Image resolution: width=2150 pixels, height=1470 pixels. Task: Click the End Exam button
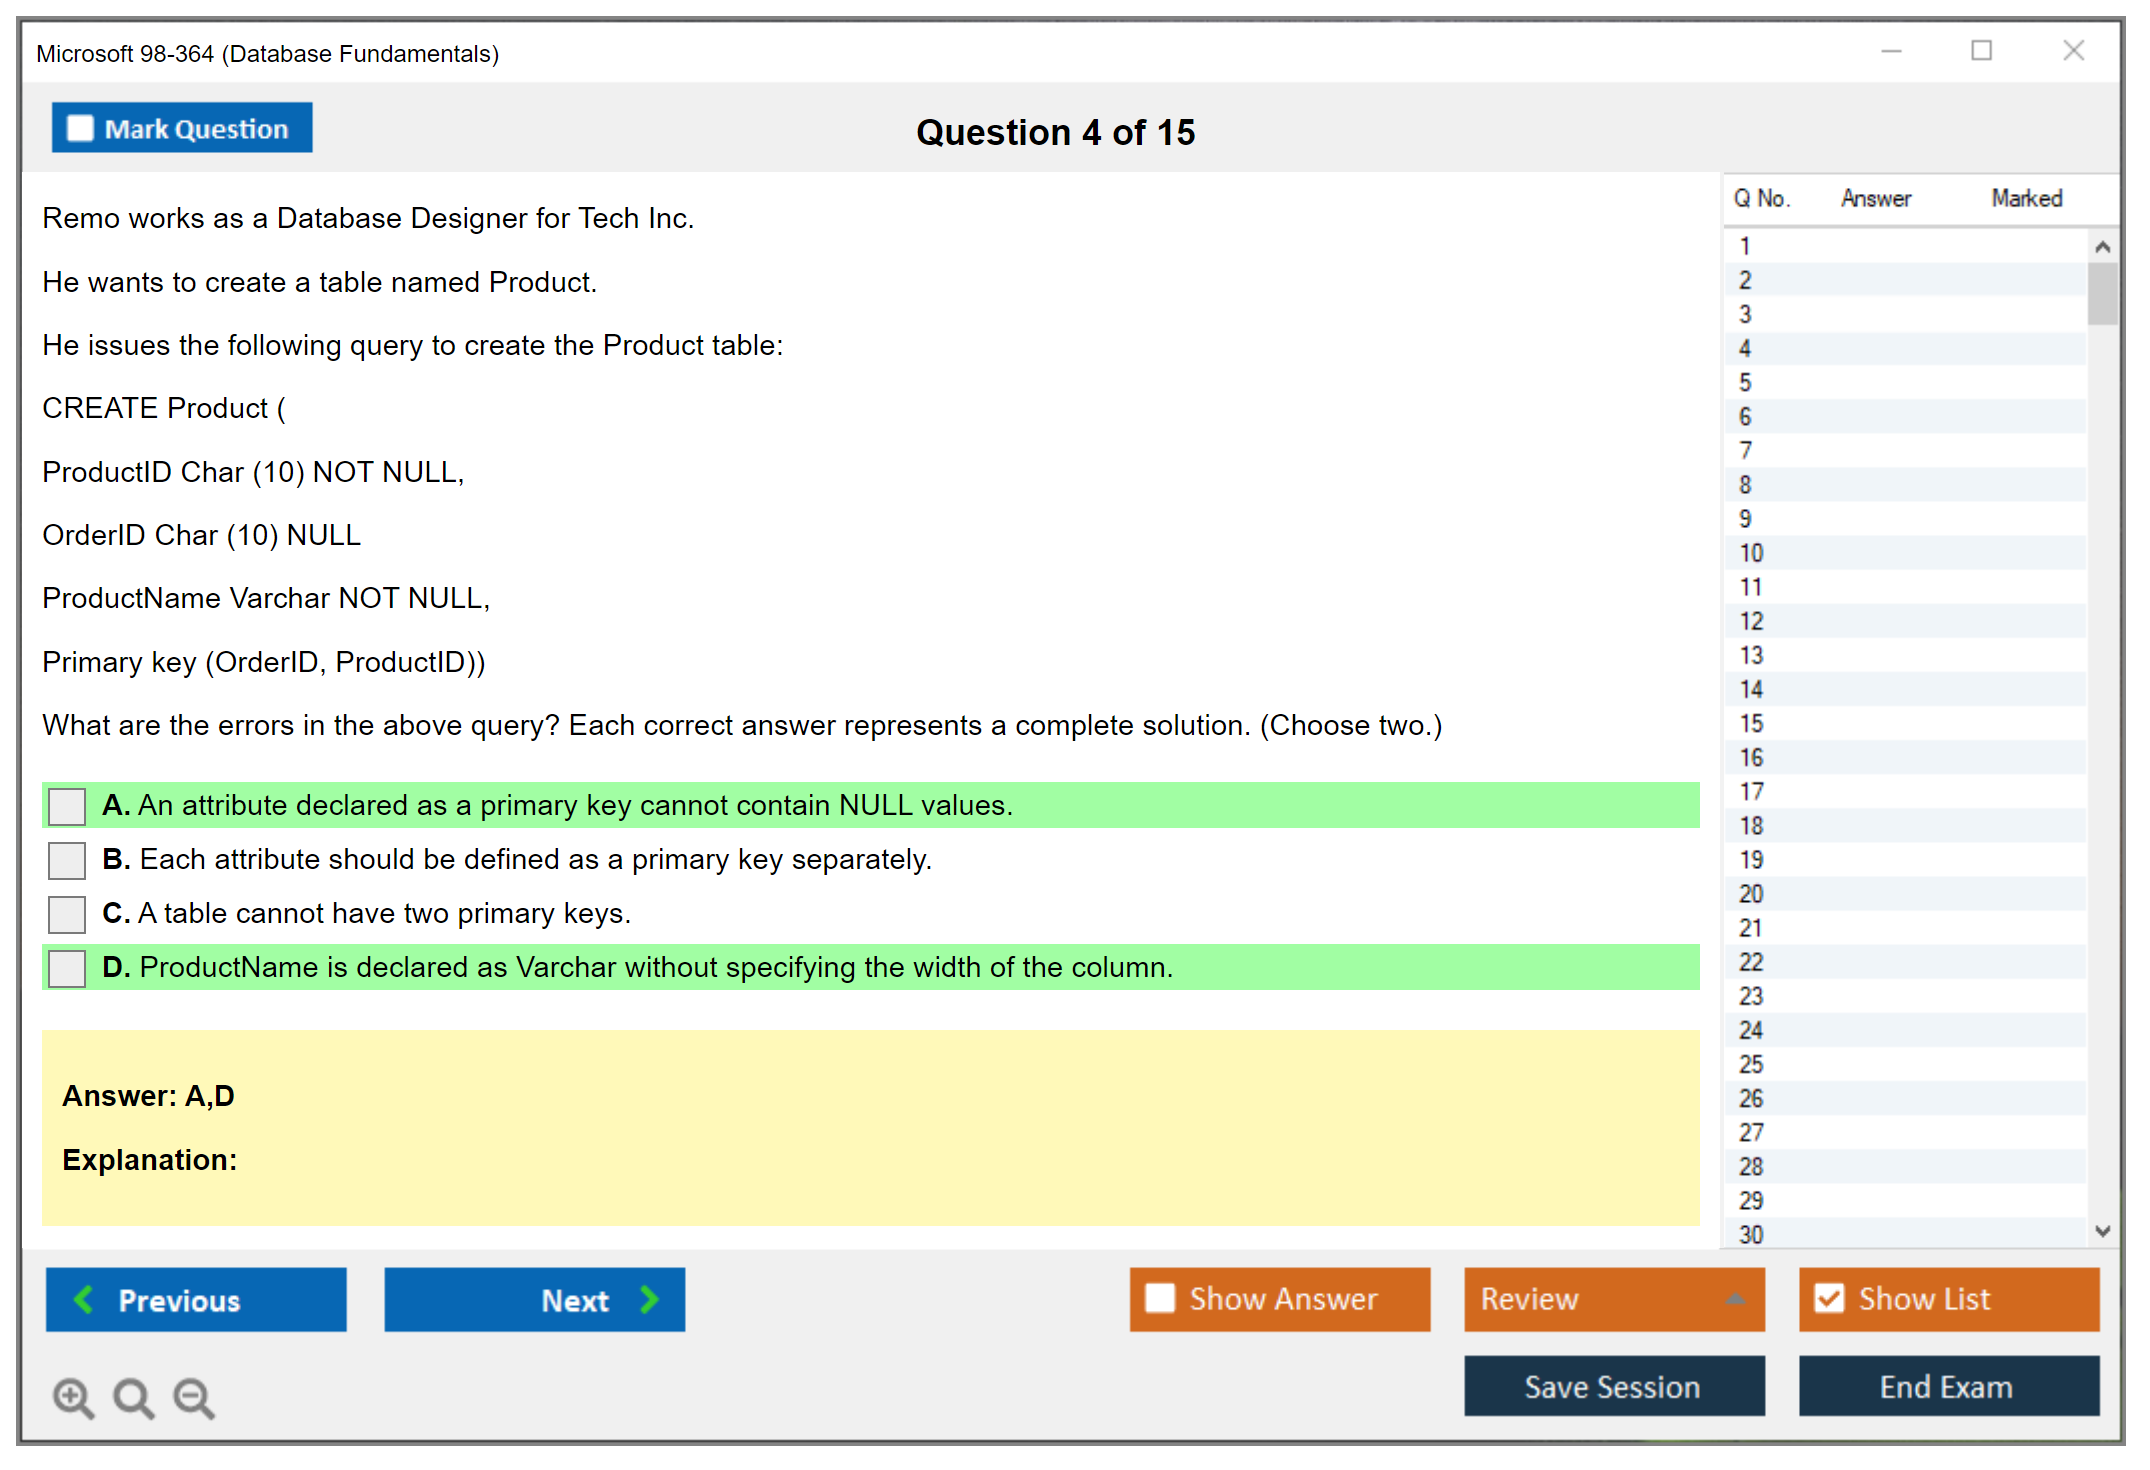[x=1947, y=1386]
